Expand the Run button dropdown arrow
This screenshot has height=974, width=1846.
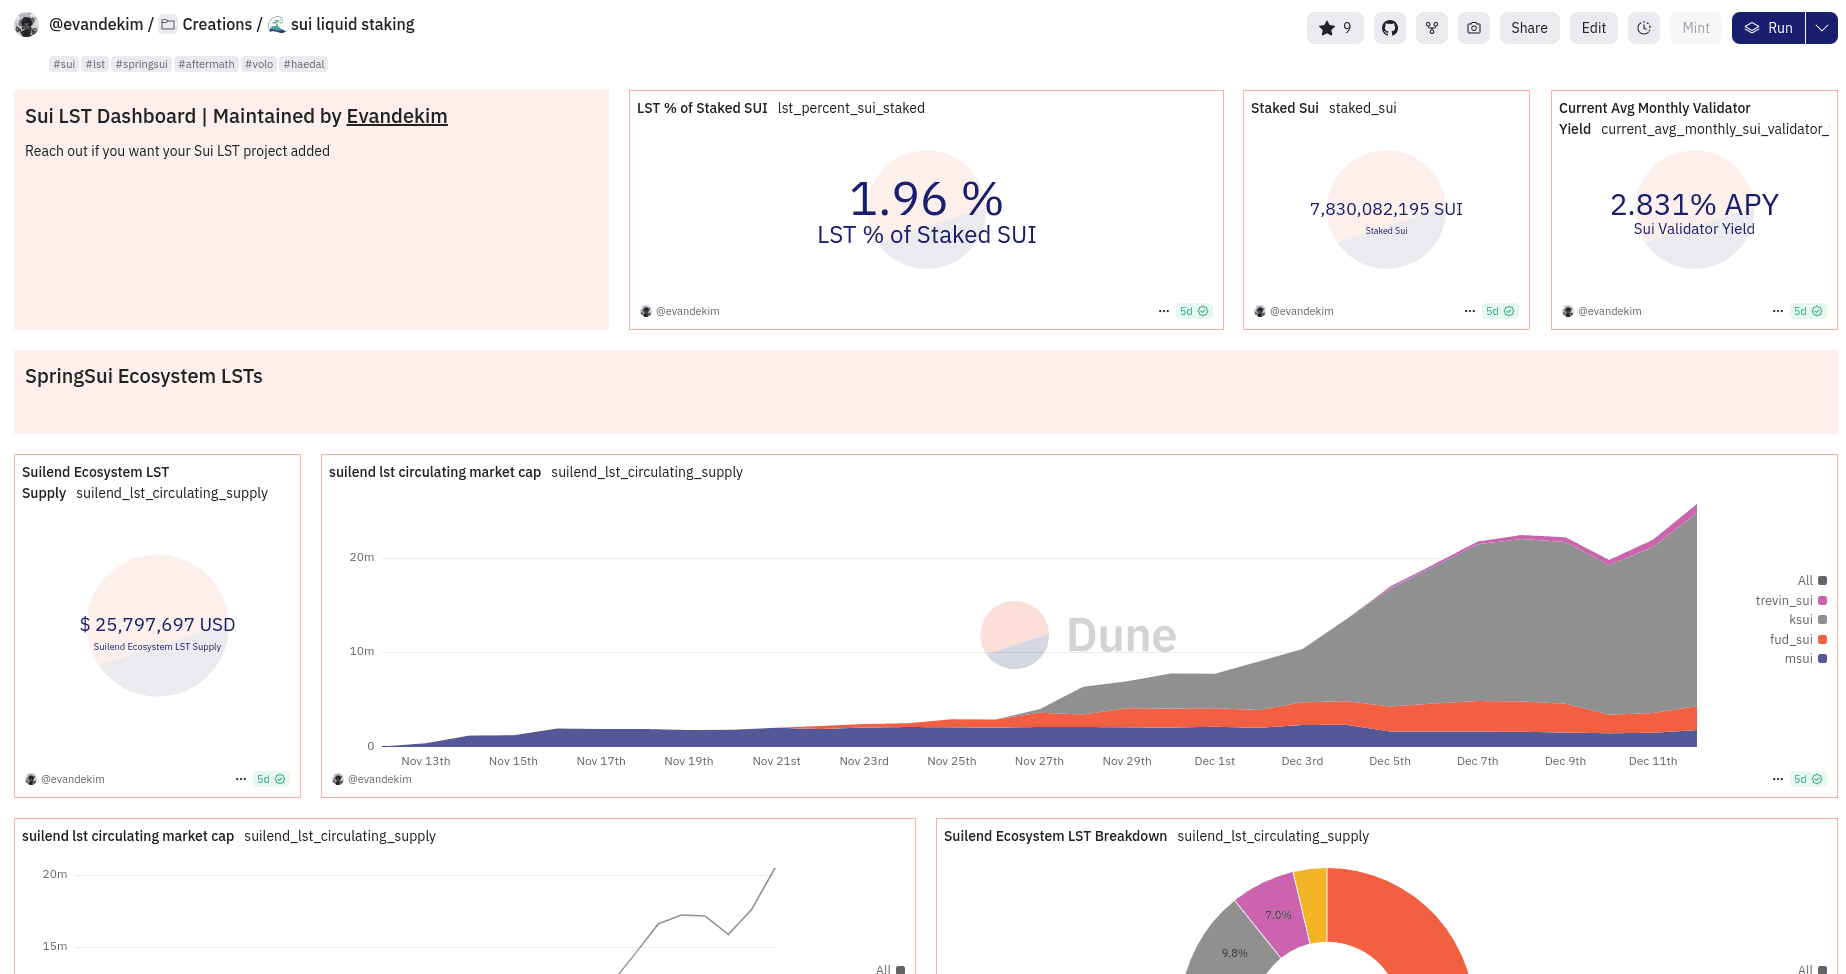1822,28
